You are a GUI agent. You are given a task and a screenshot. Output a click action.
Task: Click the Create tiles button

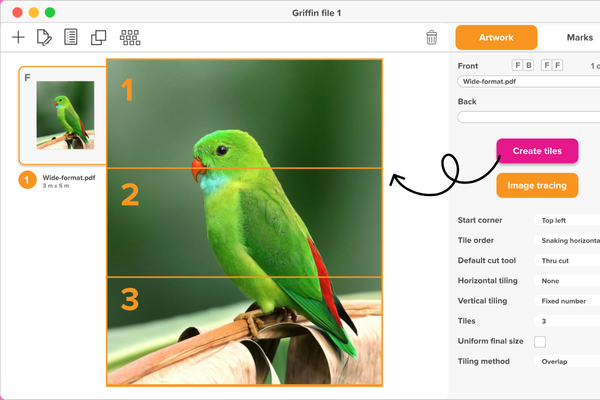click(537, 151)
